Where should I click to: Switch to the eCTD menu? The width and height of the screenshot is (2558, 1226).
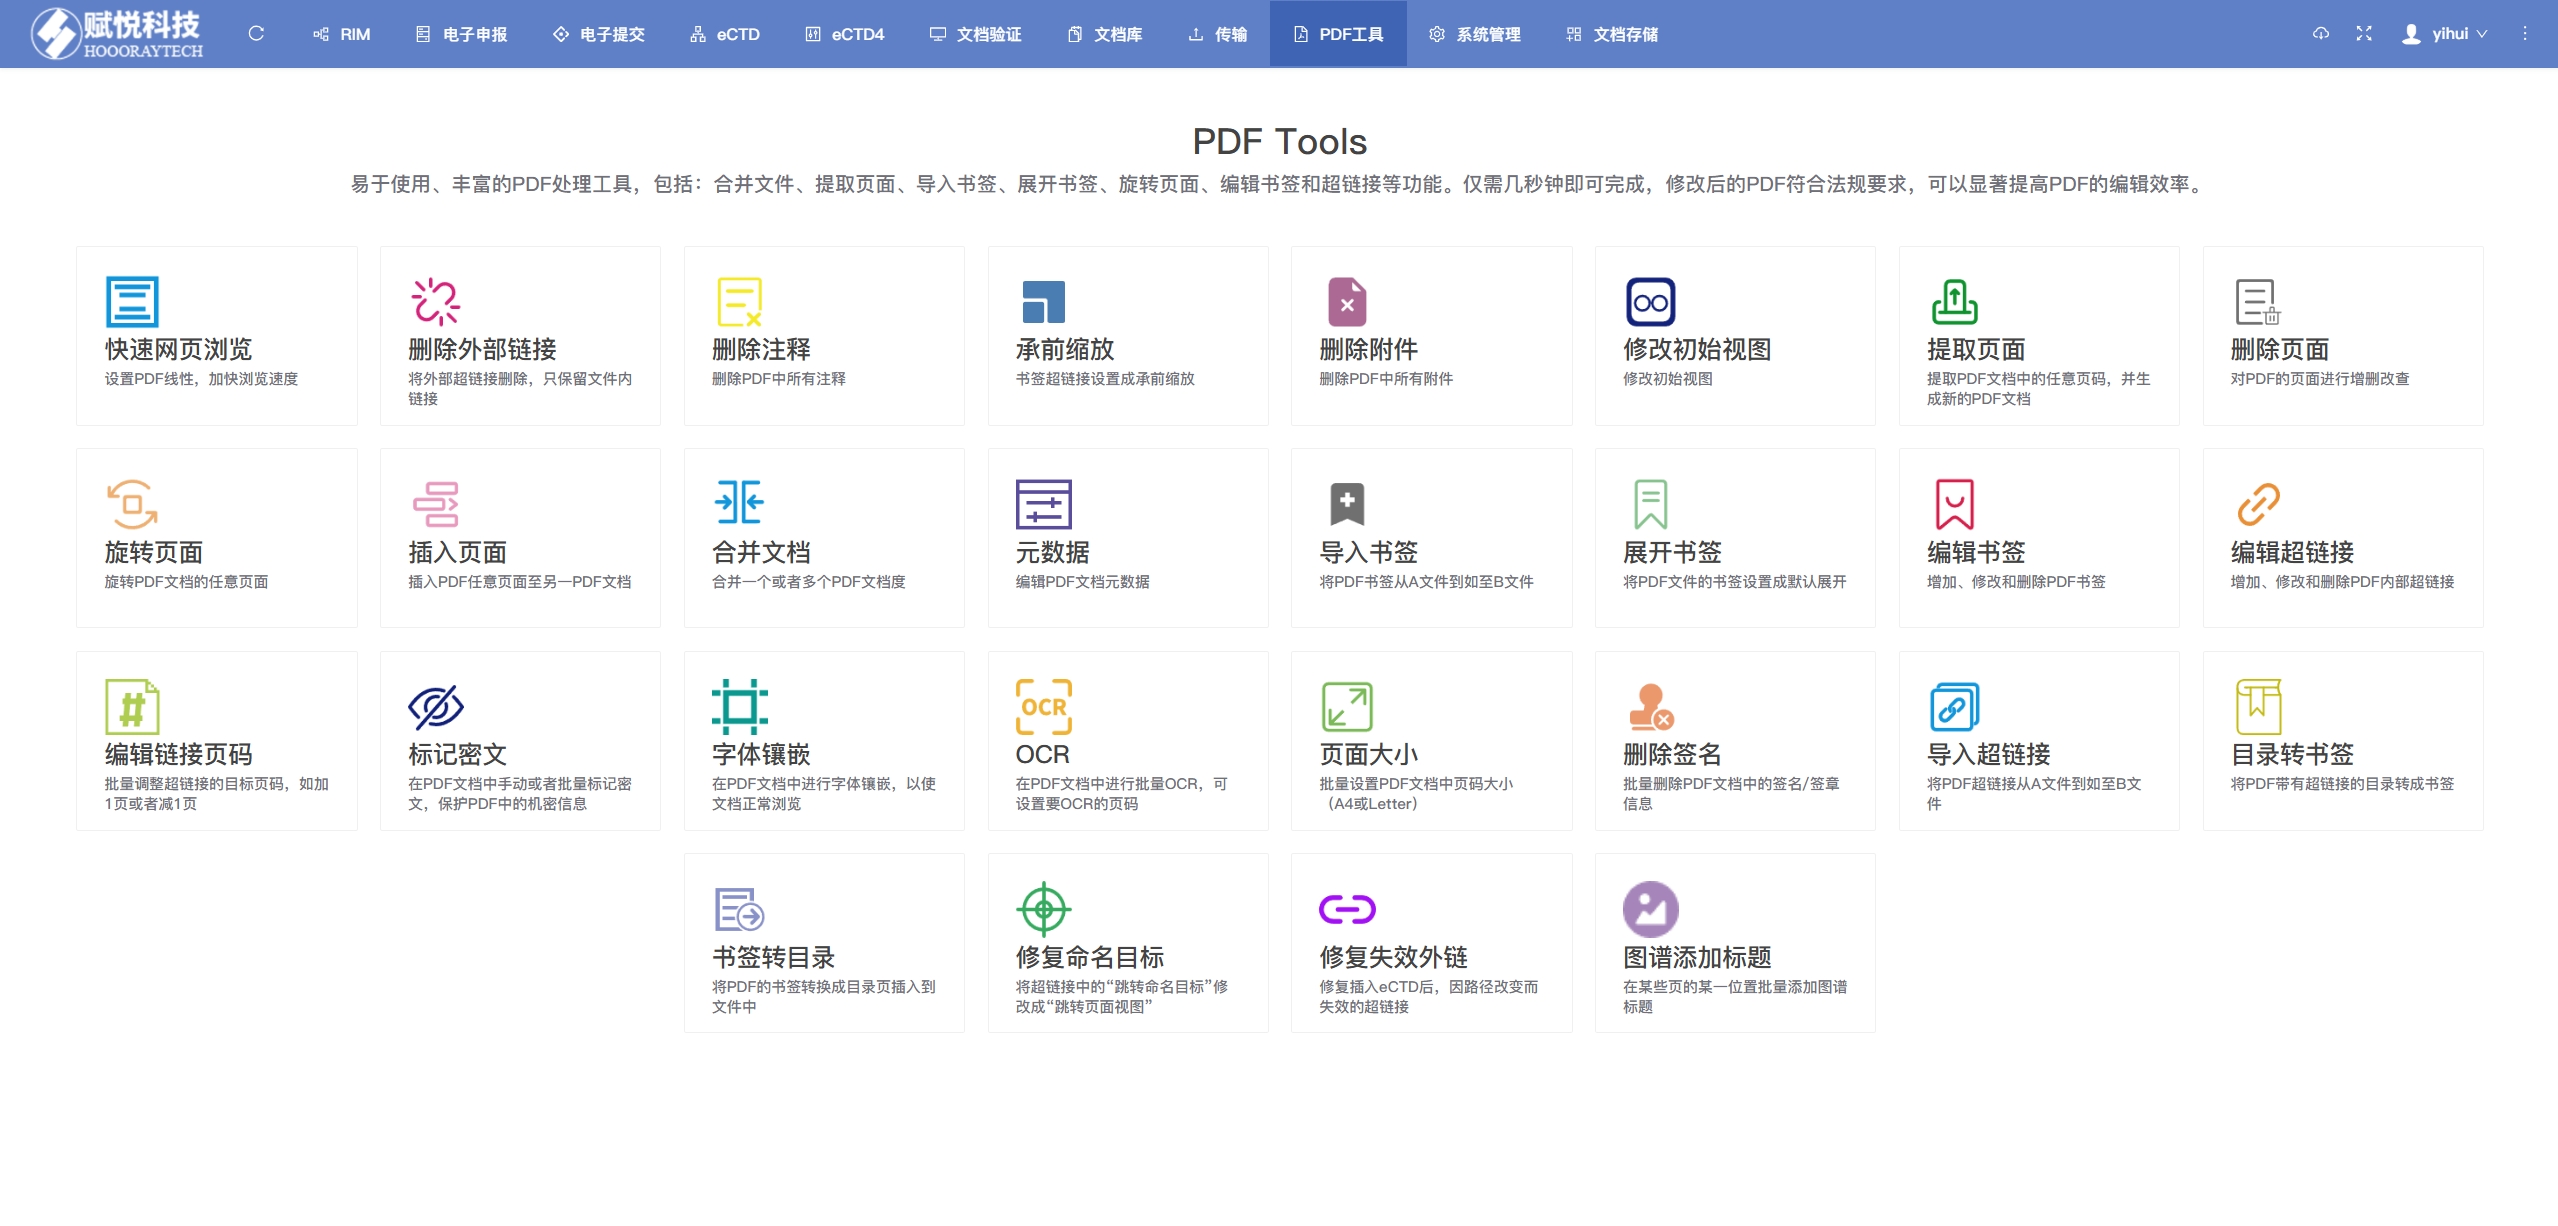coord(725,34)
